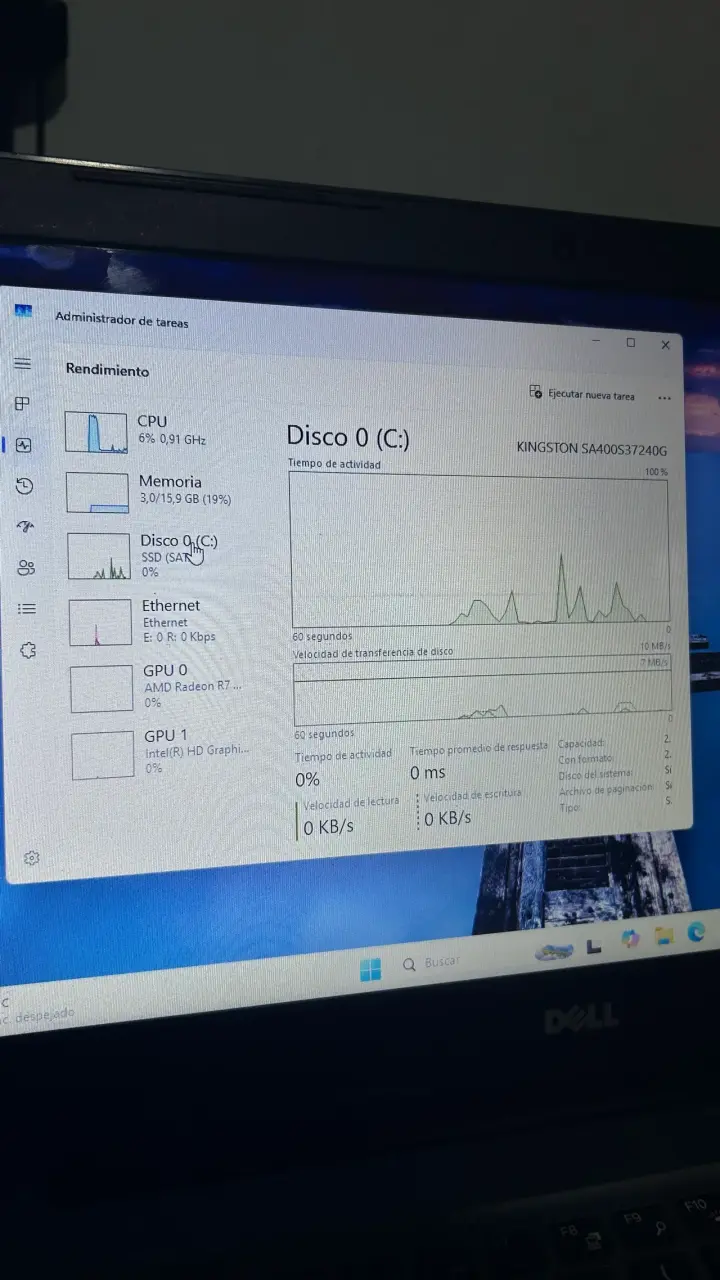Viewport: 720px width, 1280px height.
Task: Open the Users page icon
Action: point(27,568)
